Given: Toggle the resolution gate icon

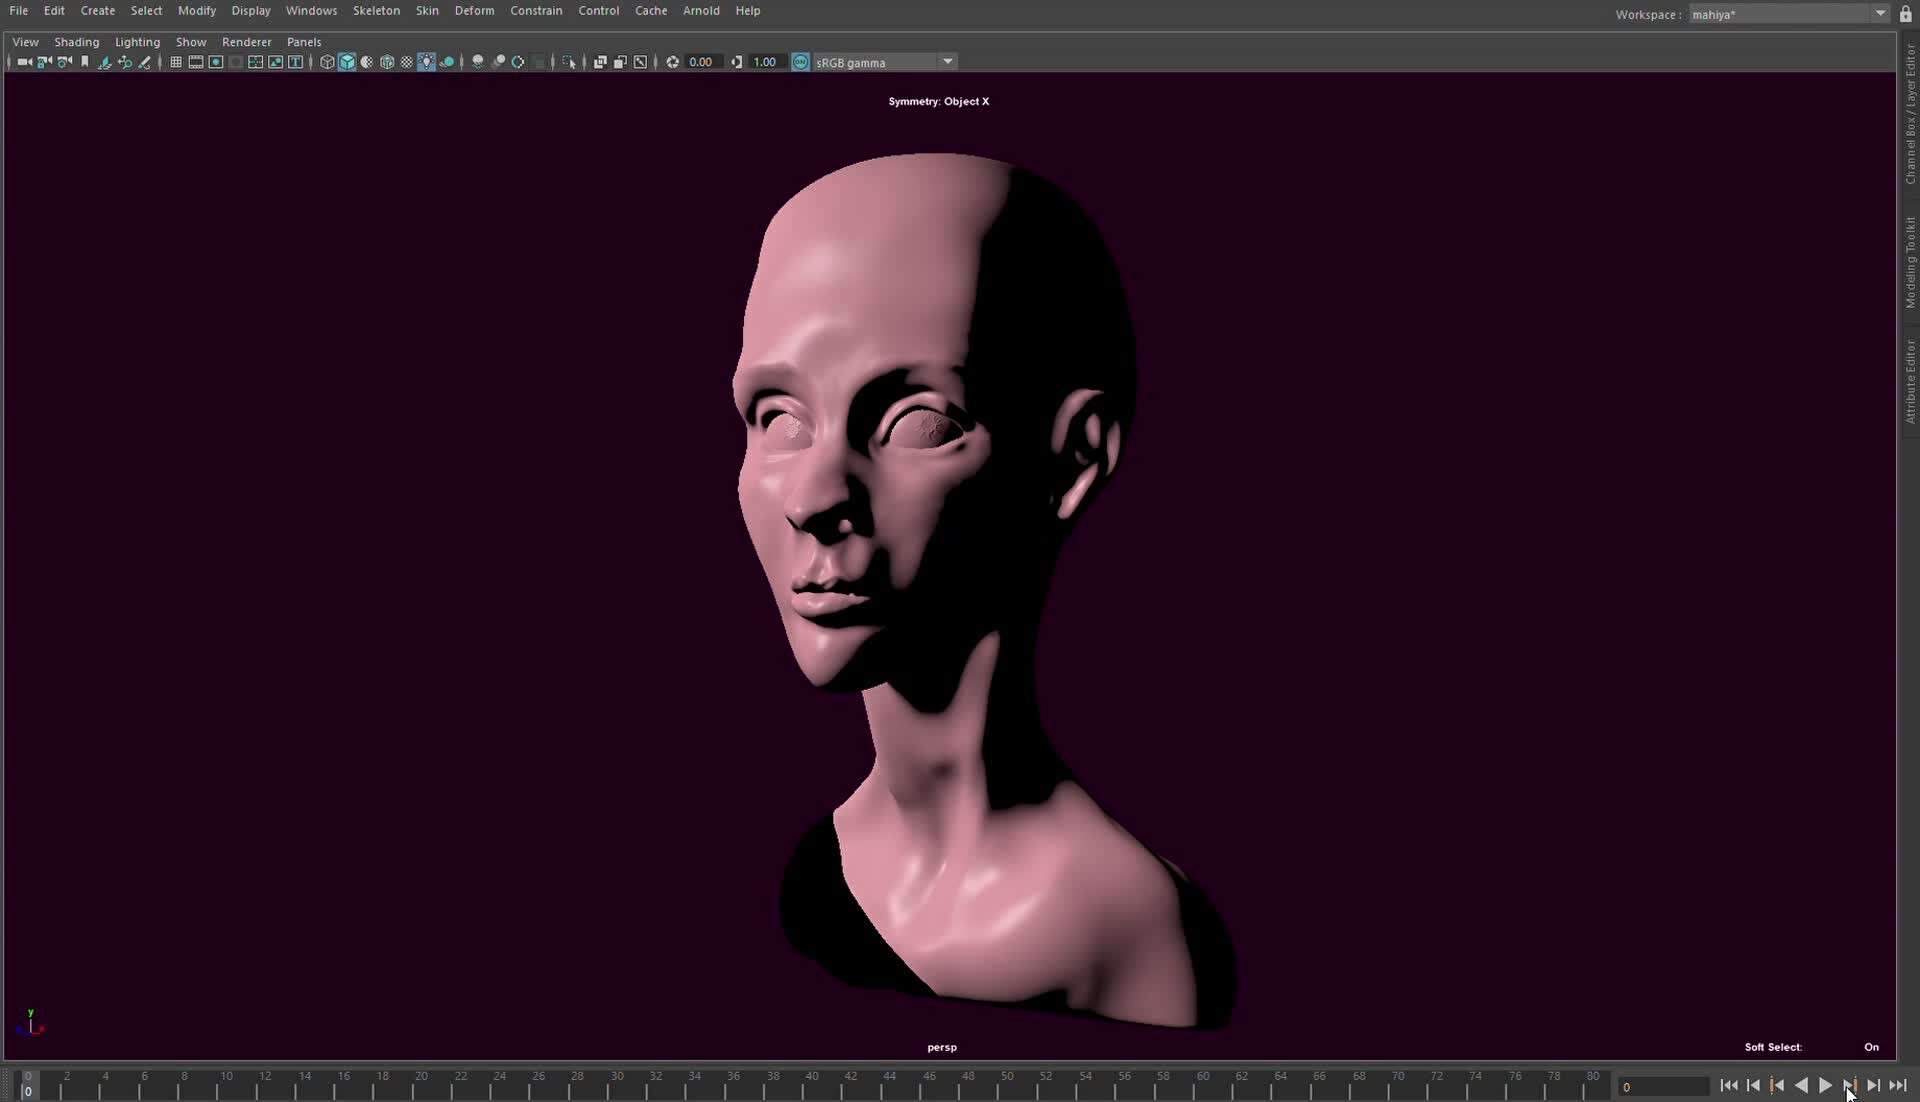Looking at the screenshot, I should 215,62.
